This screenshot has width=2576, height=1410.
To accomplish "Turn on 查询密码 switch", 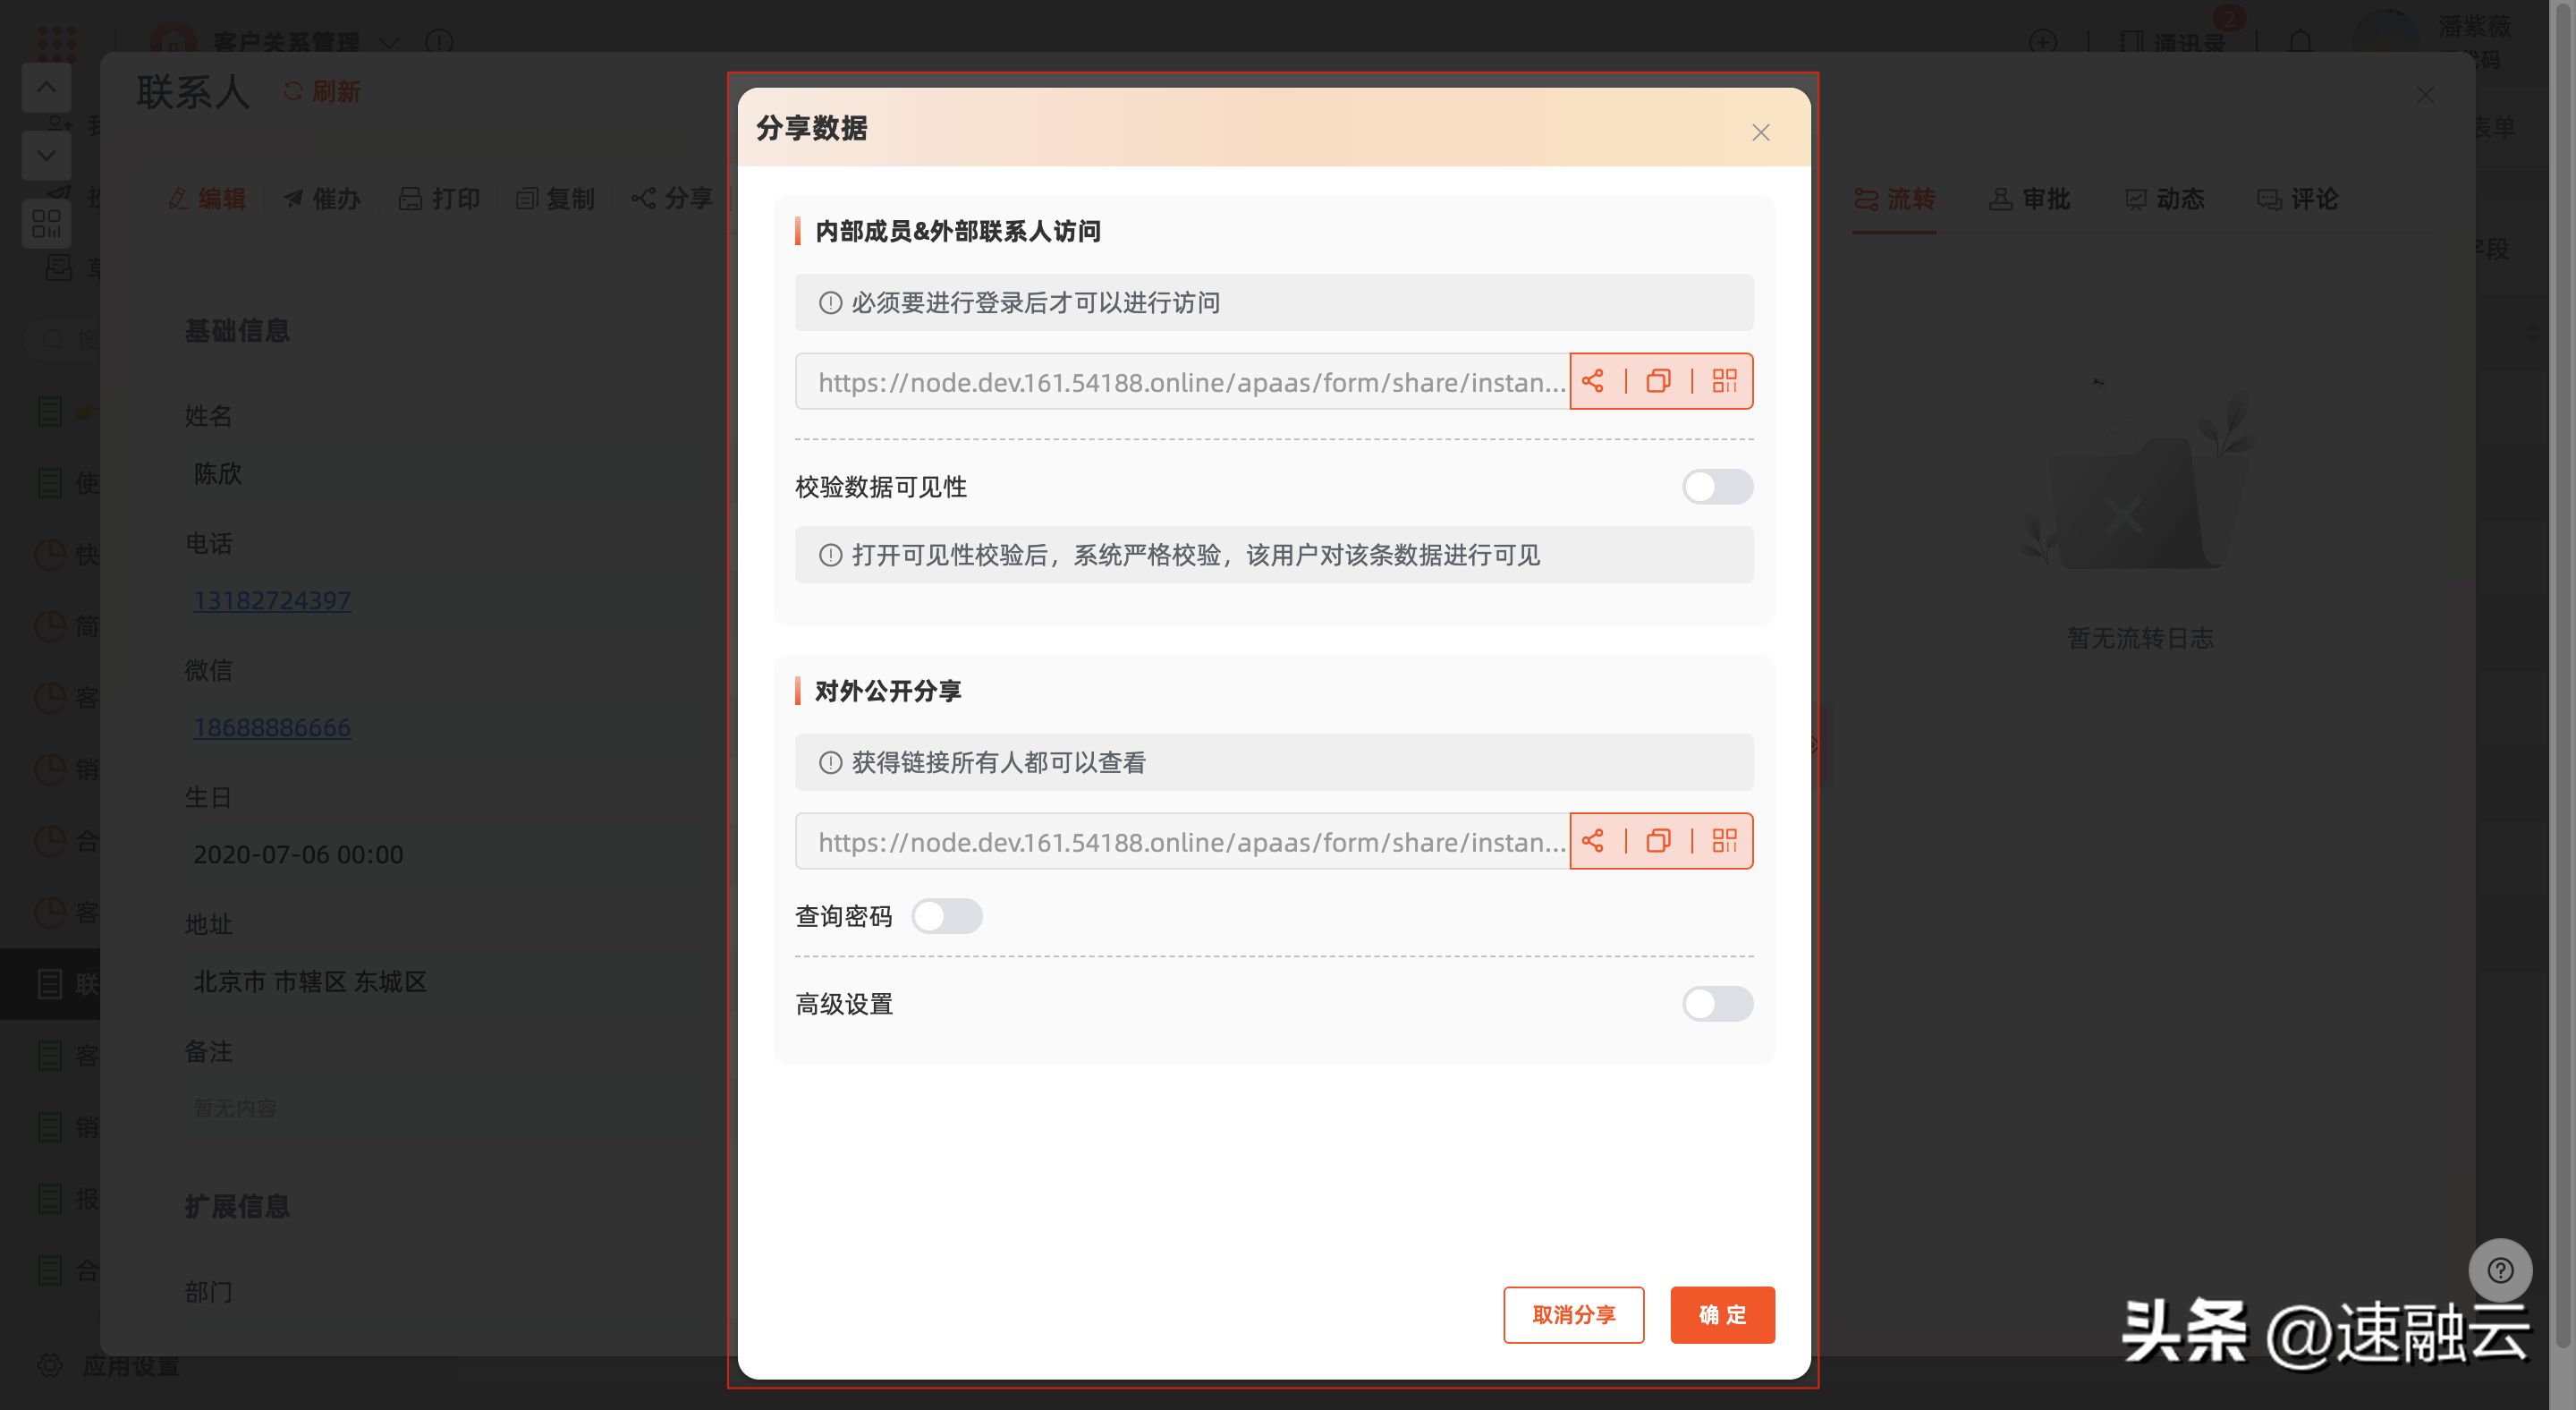I will (946, 916).
